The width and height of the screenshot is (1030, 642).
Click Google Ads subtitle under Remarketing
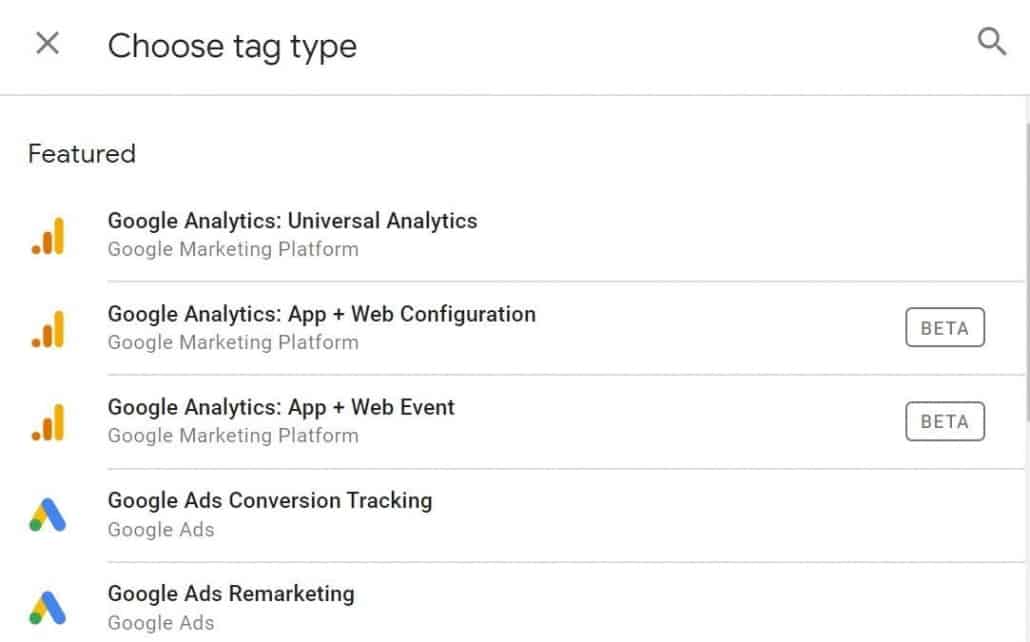point(161,622)
